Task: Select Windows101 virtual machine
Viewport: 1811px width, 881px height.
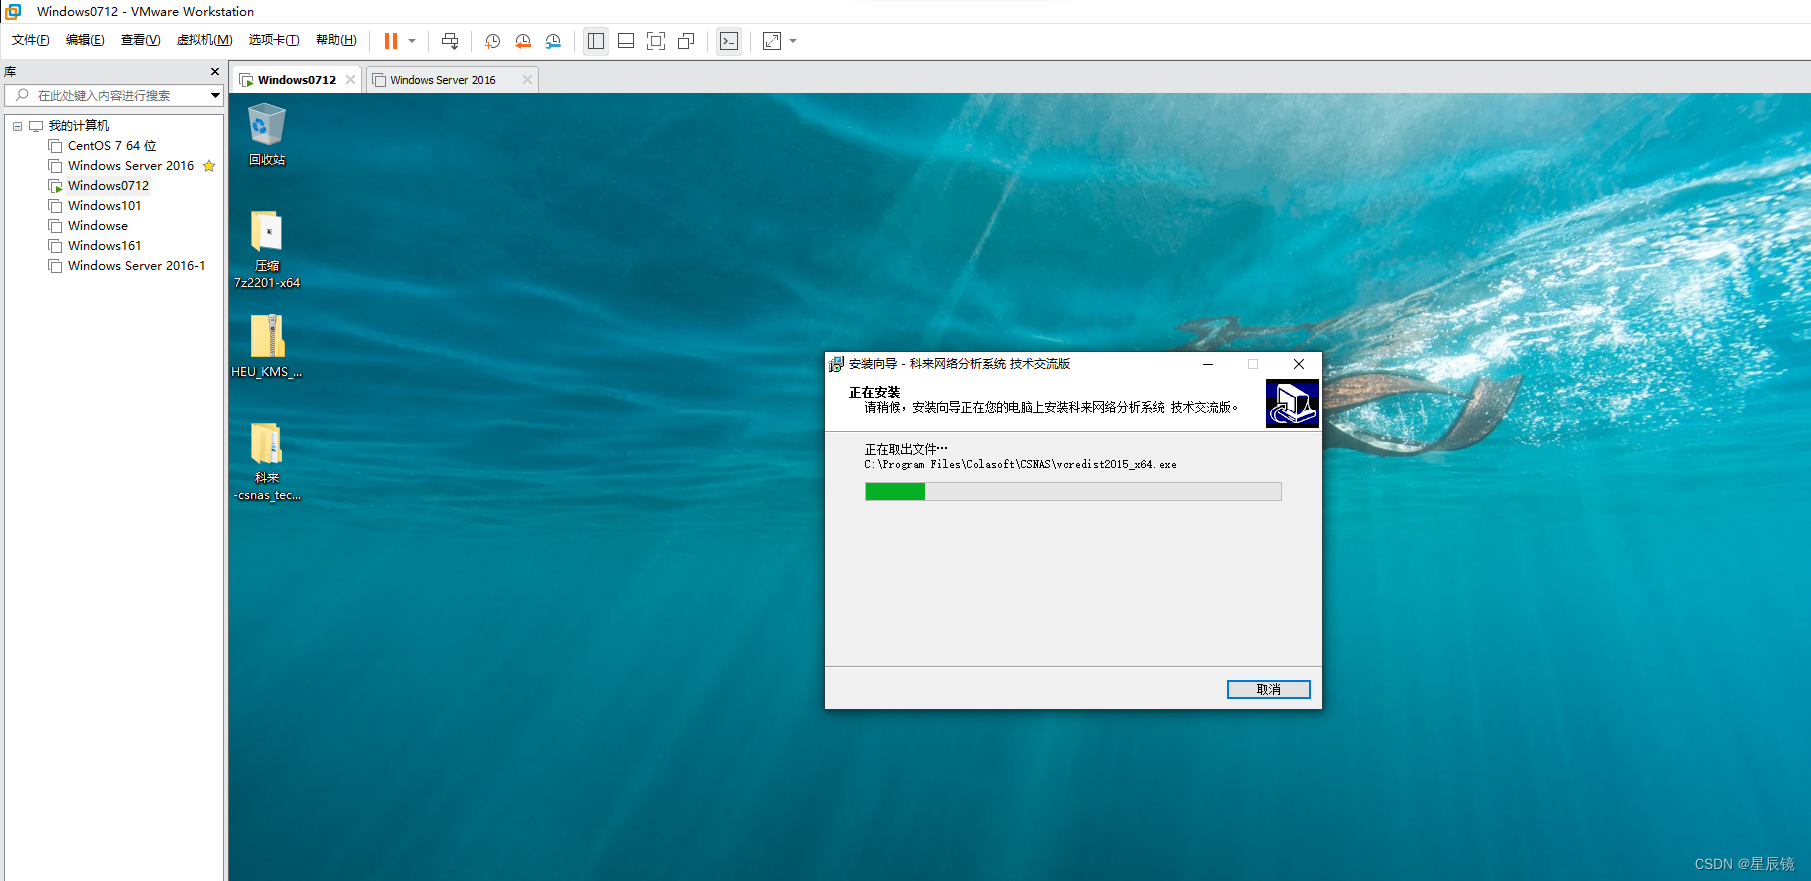Action: point(104,206)
